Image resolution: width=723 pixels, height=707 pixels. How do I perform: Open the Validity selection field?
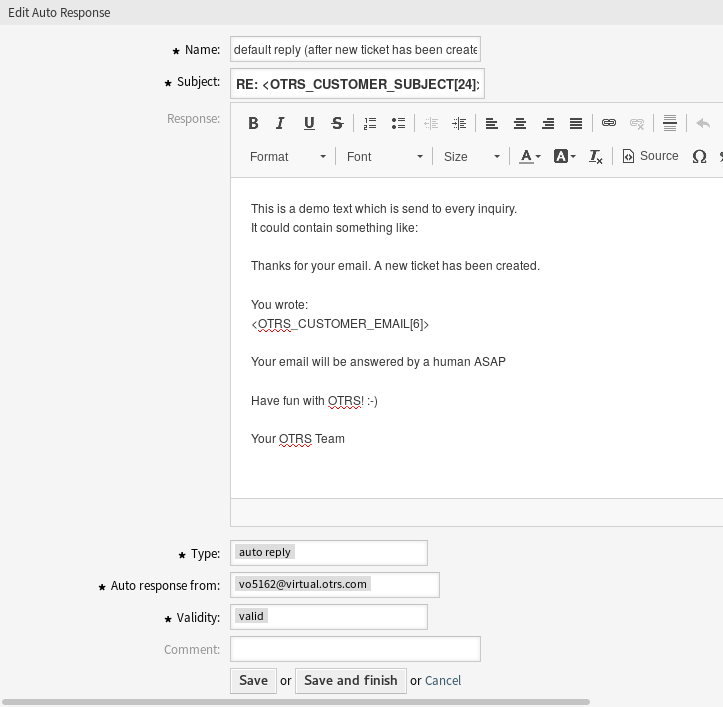pos(329,617)
